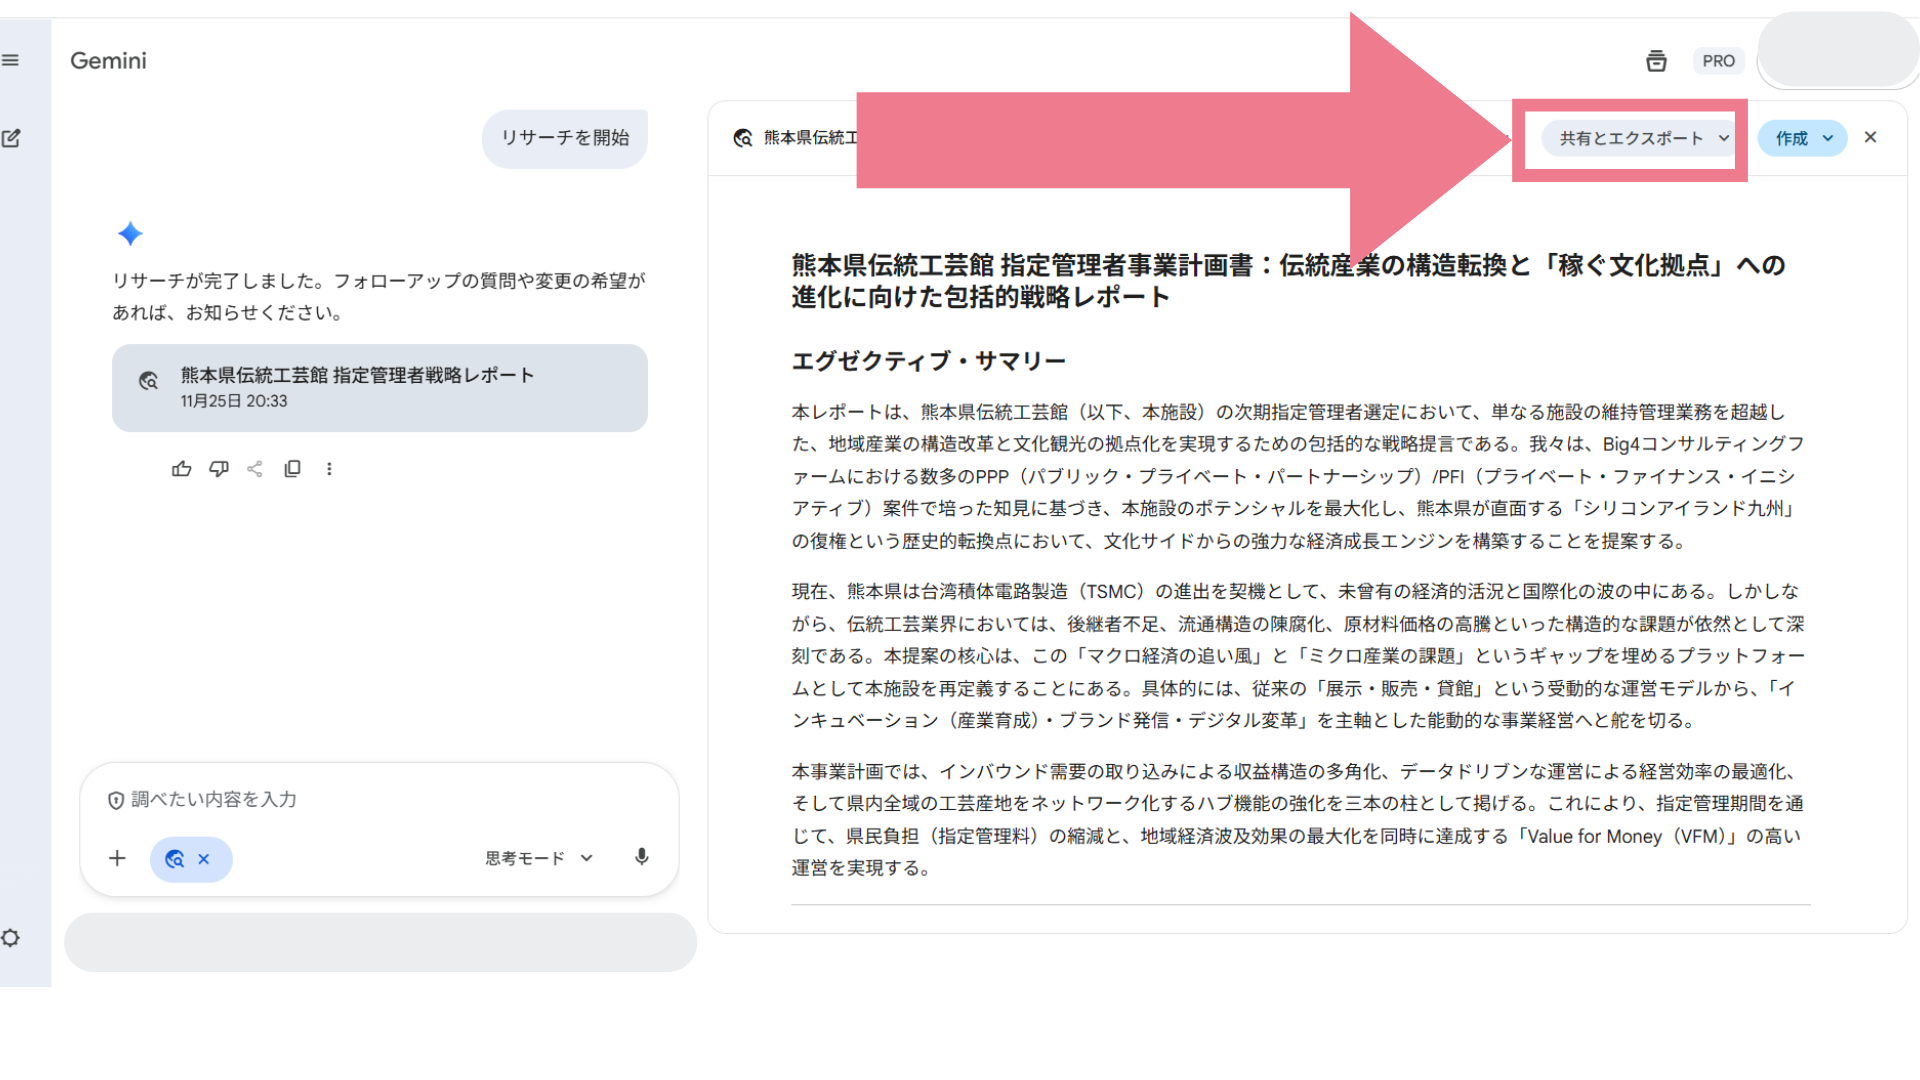The width and height of the screenshot is (1920, 1080).
Task: Share the response via share icon
Action: coord(255,469)
